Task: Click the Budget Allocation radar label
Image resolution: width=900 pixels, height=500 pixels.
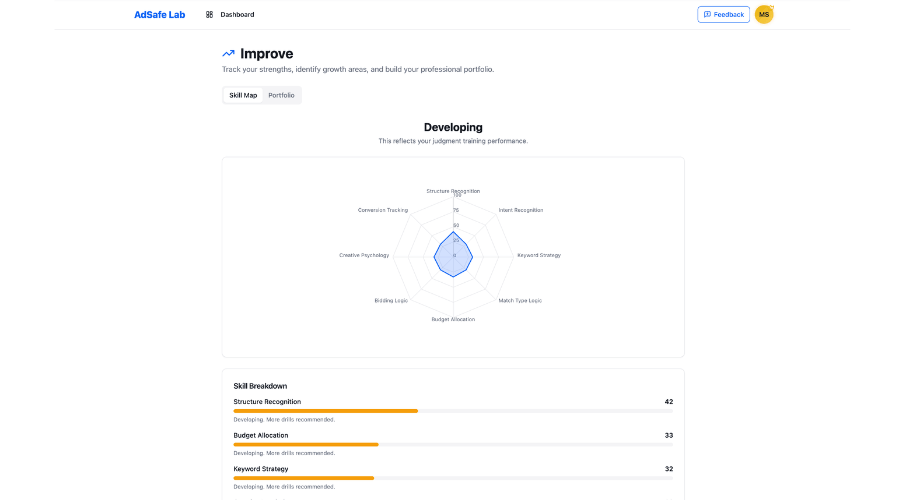Action: pos(453,319)
